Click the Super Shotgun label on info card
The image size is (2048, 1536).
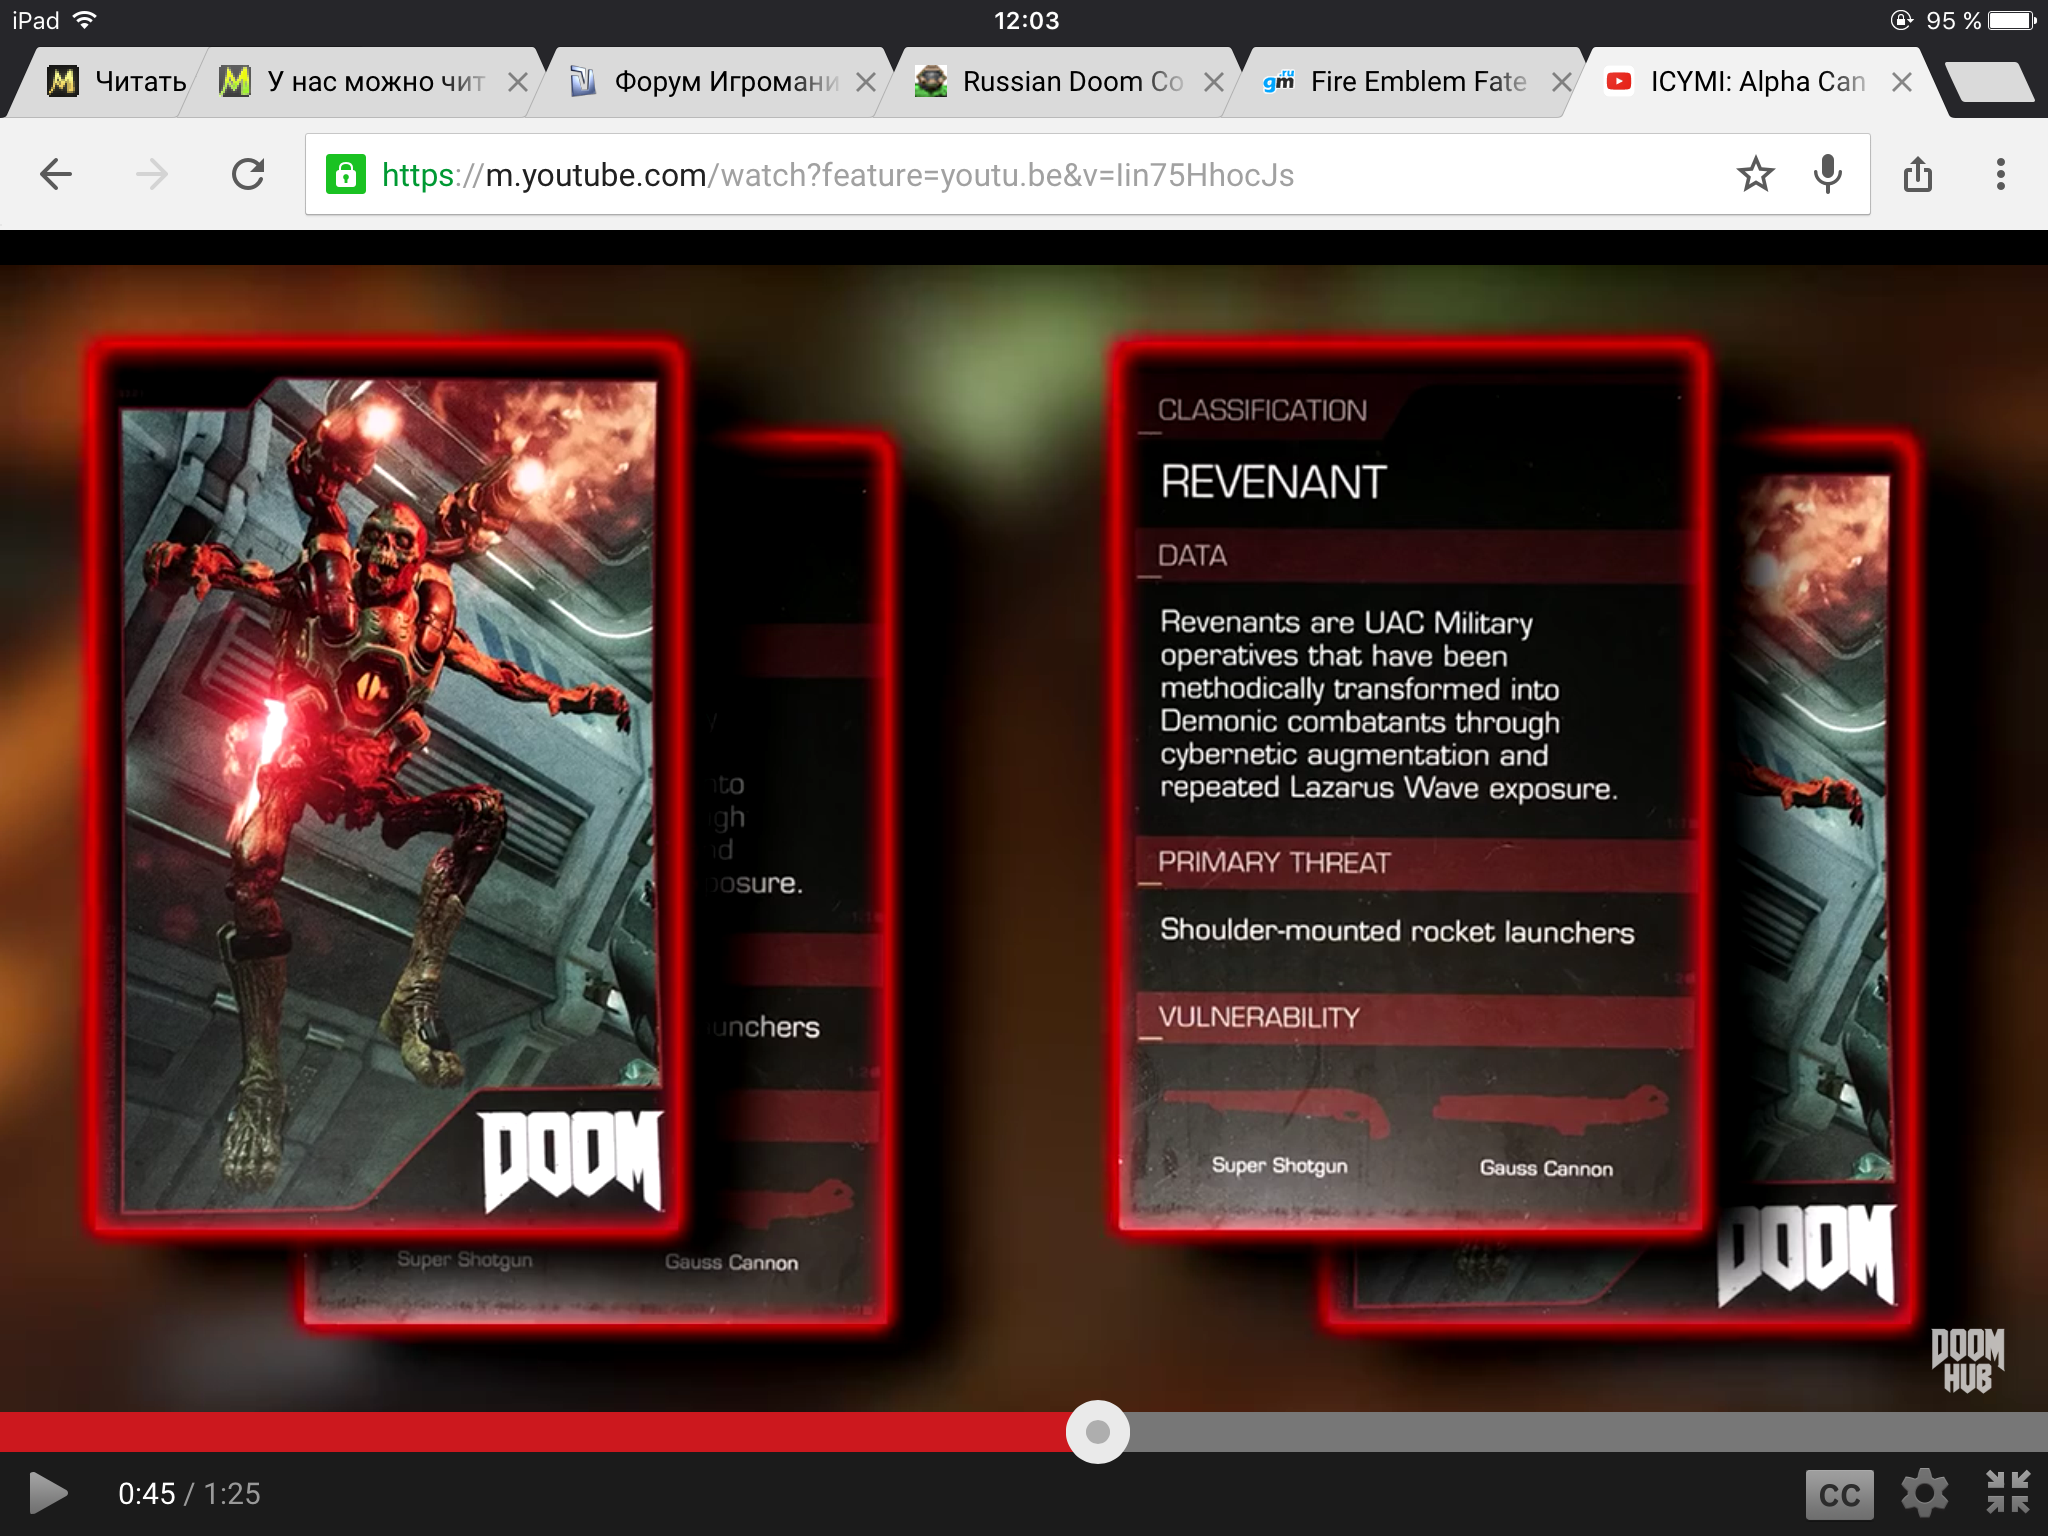click(1279, 1166)
